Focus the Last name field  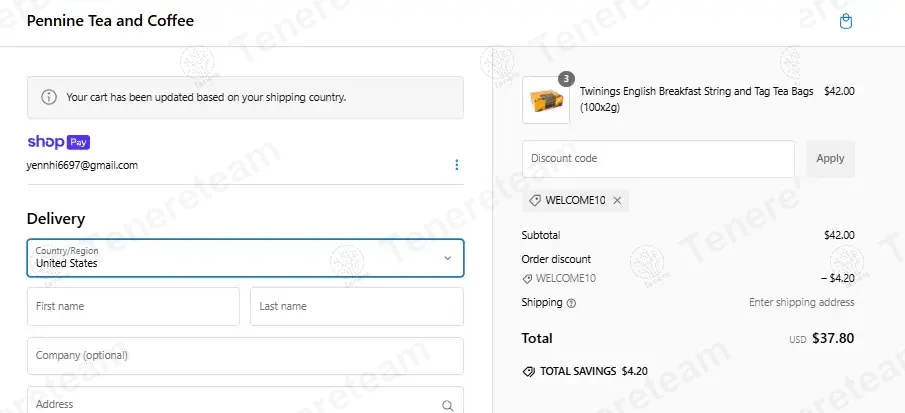[357, 306]
